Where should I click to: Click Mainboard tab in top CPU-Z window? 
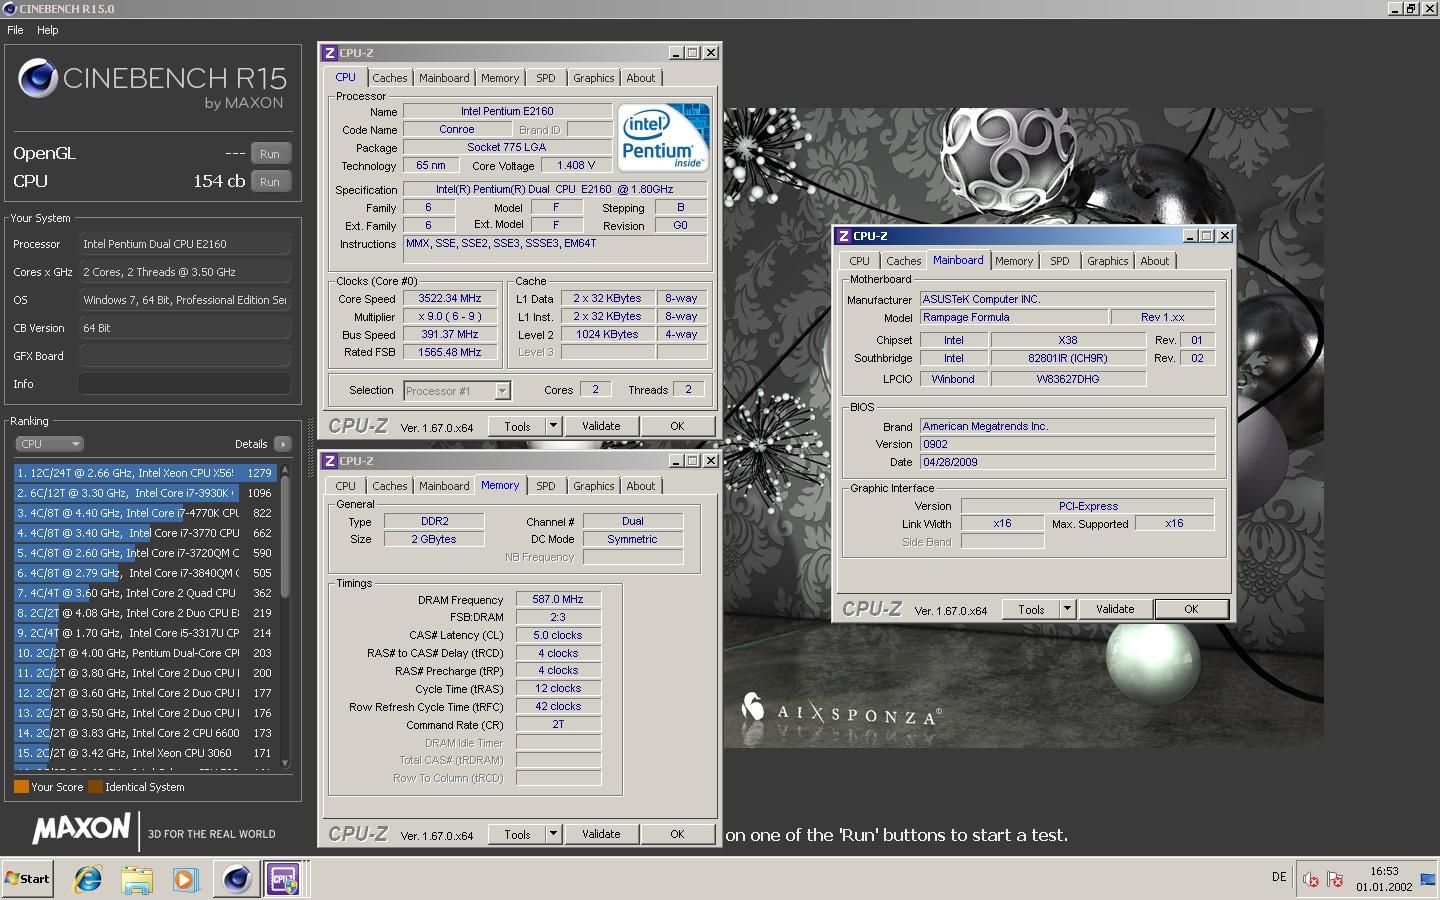click(444, 78)
